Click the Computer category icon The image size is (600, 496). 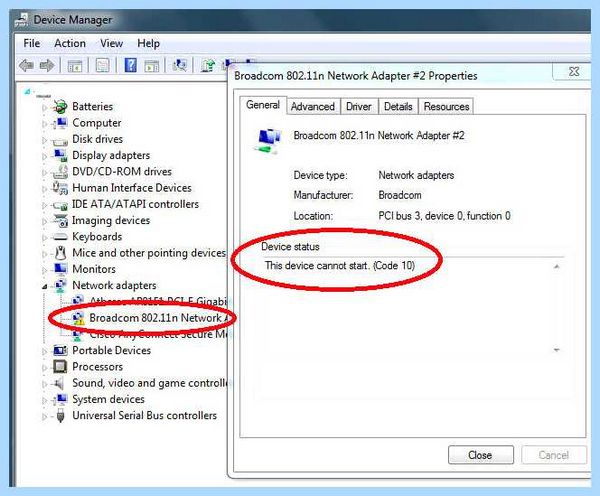[60, 123]
